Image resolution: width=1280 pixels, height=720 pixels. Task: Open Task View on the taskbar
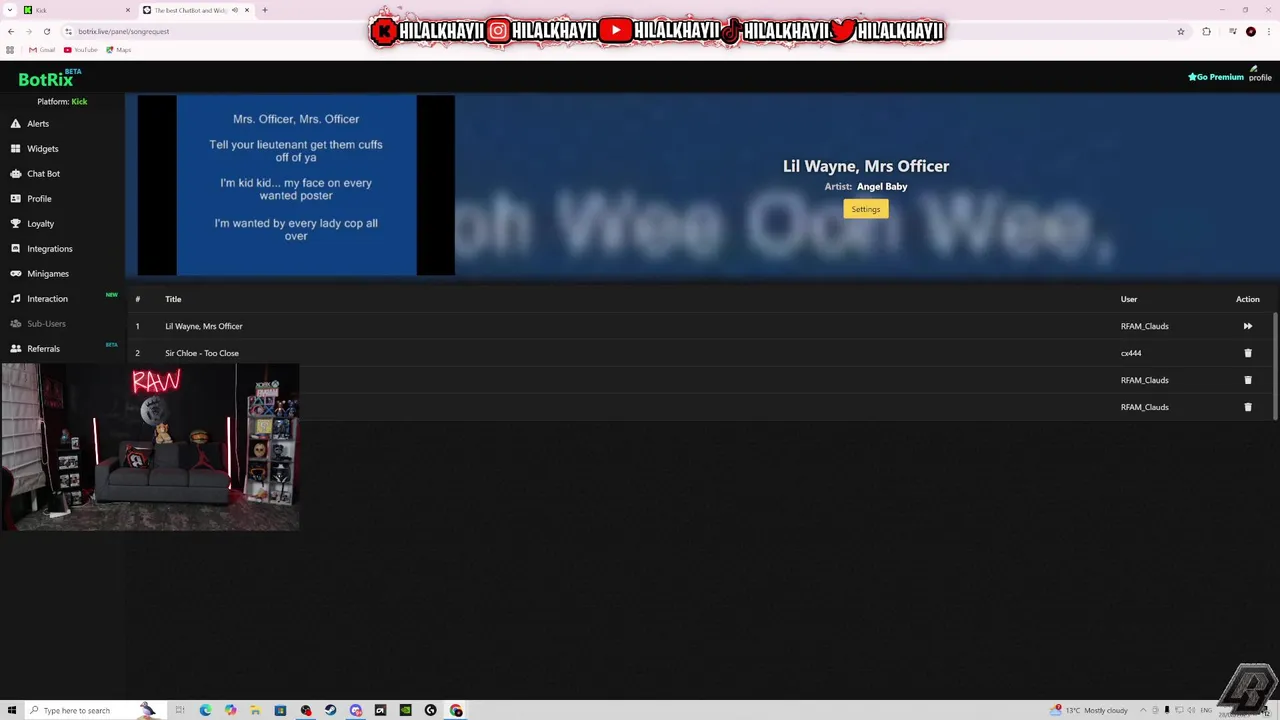coord(180,710)
